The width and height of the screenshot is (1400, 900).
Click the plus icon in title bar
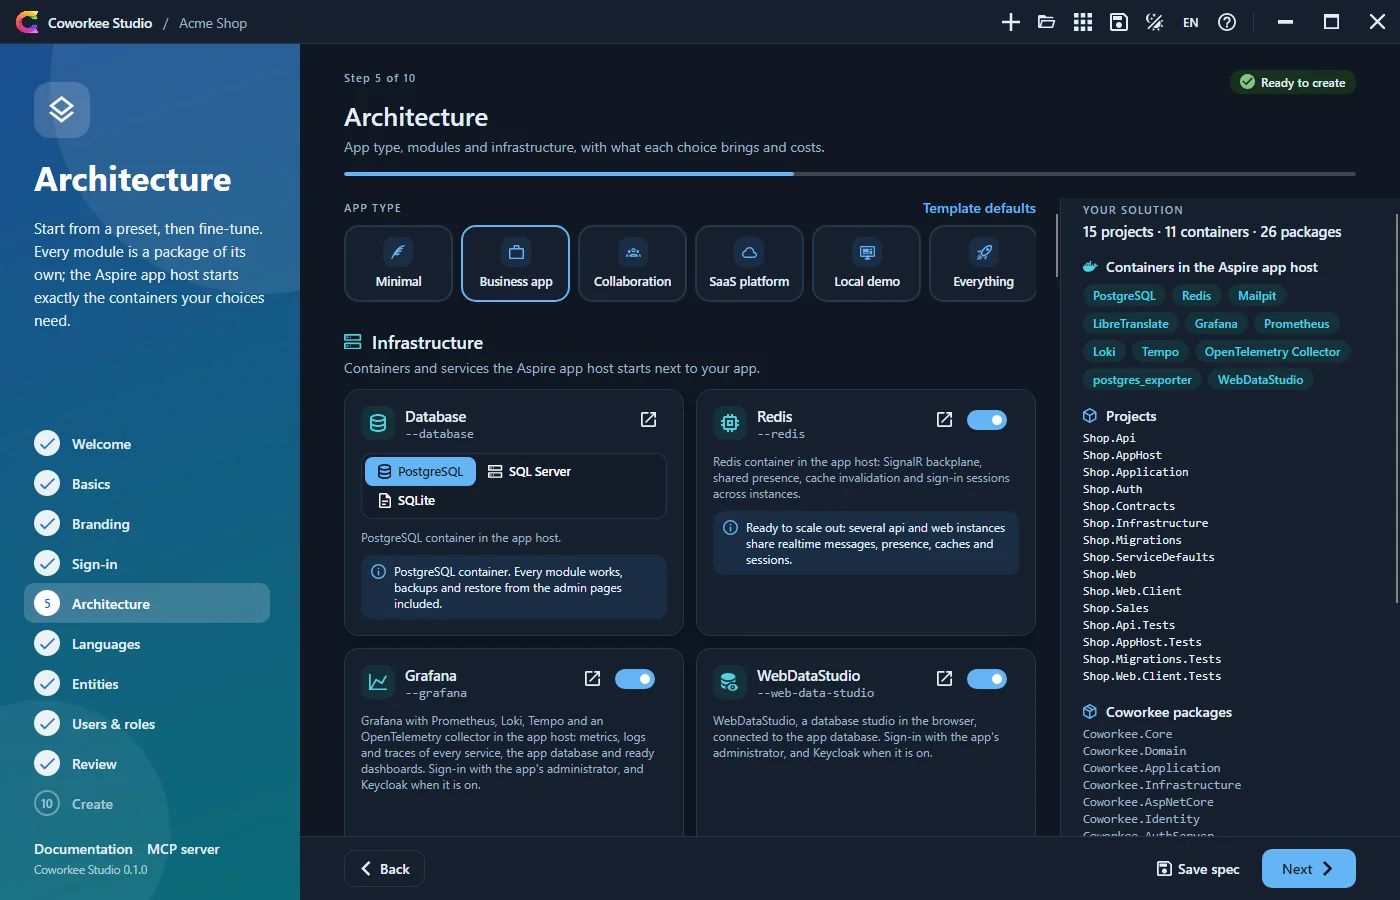pyautogui.click(x=1011, y=22)
